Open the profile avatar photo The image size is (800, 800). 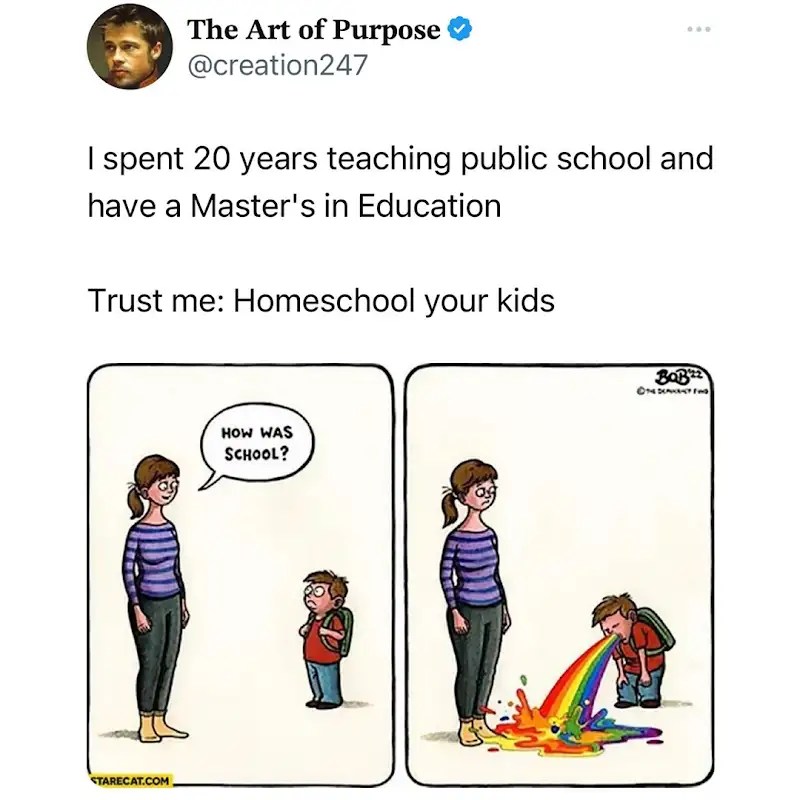pos(130,46)
